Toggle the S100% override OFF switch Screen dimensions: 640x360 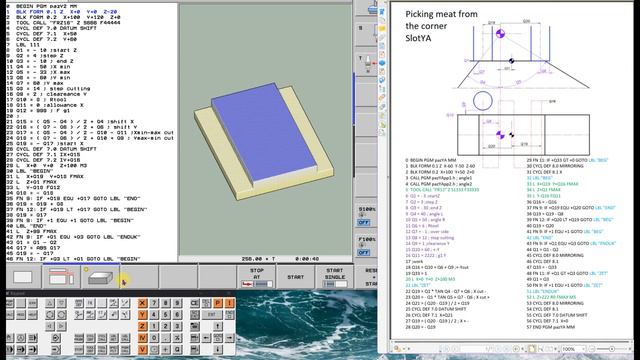click(363, 222)
